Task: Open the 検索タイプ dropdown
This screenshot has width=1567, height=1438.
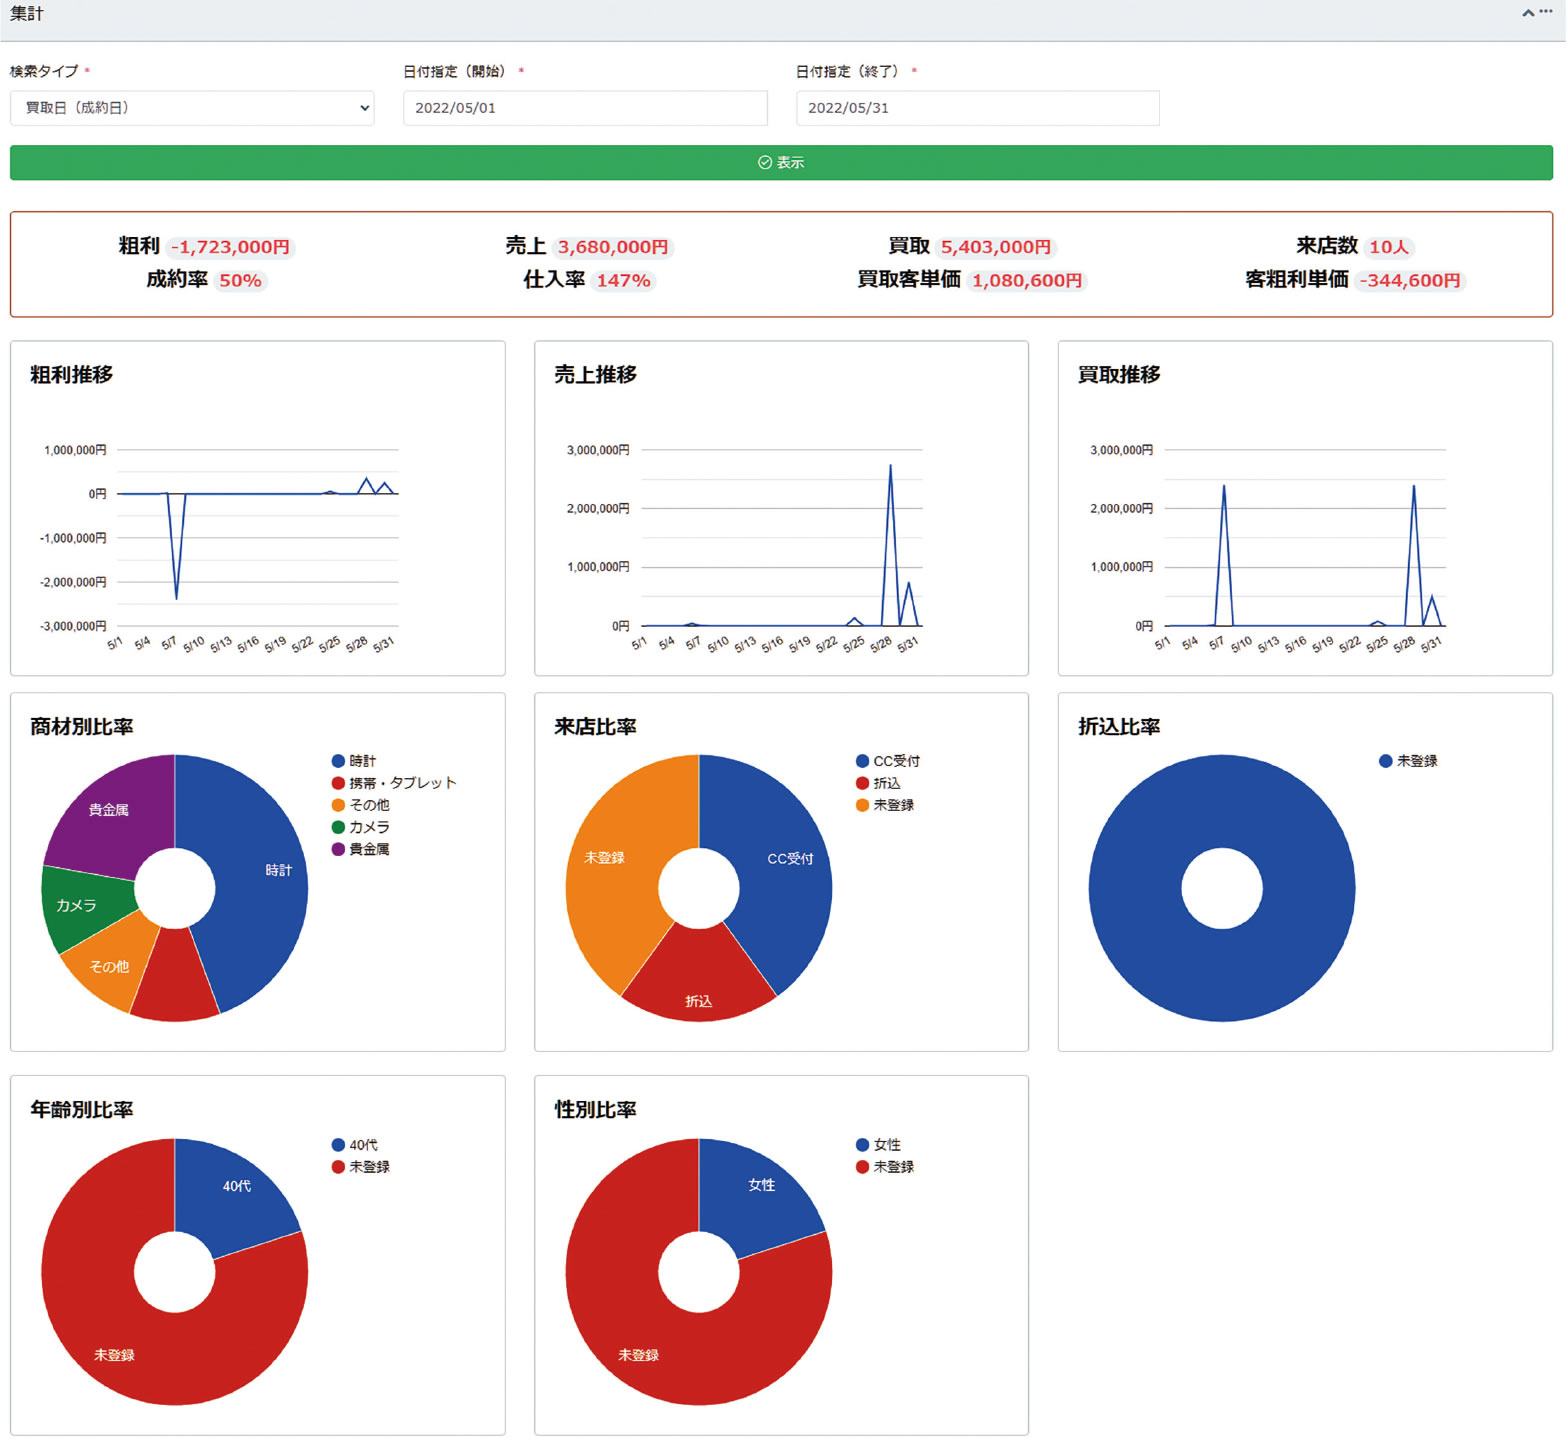Action: (x=192, y=108)
